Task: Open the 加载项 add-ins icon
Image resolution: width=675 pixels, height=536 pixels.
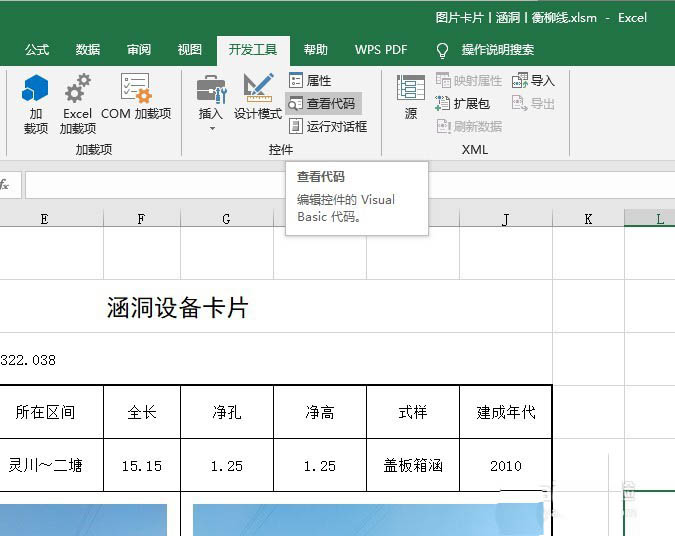Action: click(x=35, y=103)
